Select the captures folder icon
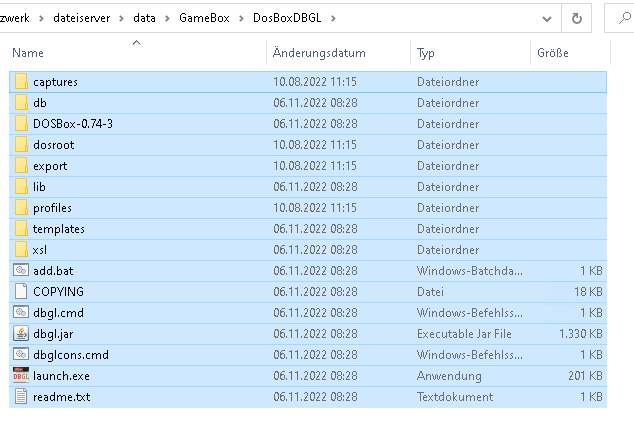Image resolution: width=634 pixels, height=421 pixels. (x=21, y=81)
